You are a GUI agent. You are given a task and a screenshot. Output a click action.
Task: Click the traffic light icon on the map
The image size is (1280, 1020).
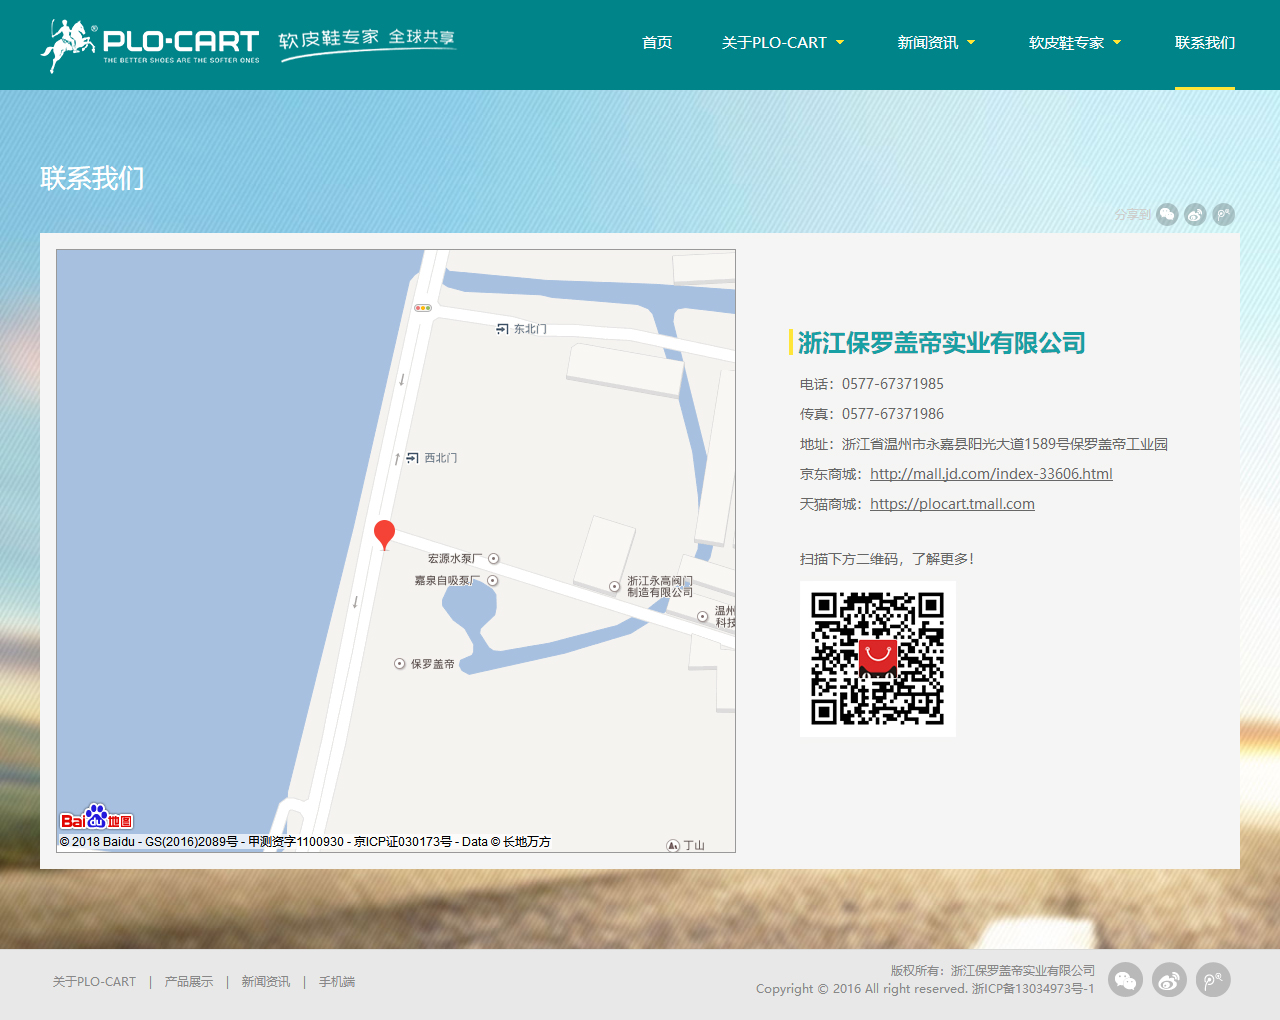(423, 308)
